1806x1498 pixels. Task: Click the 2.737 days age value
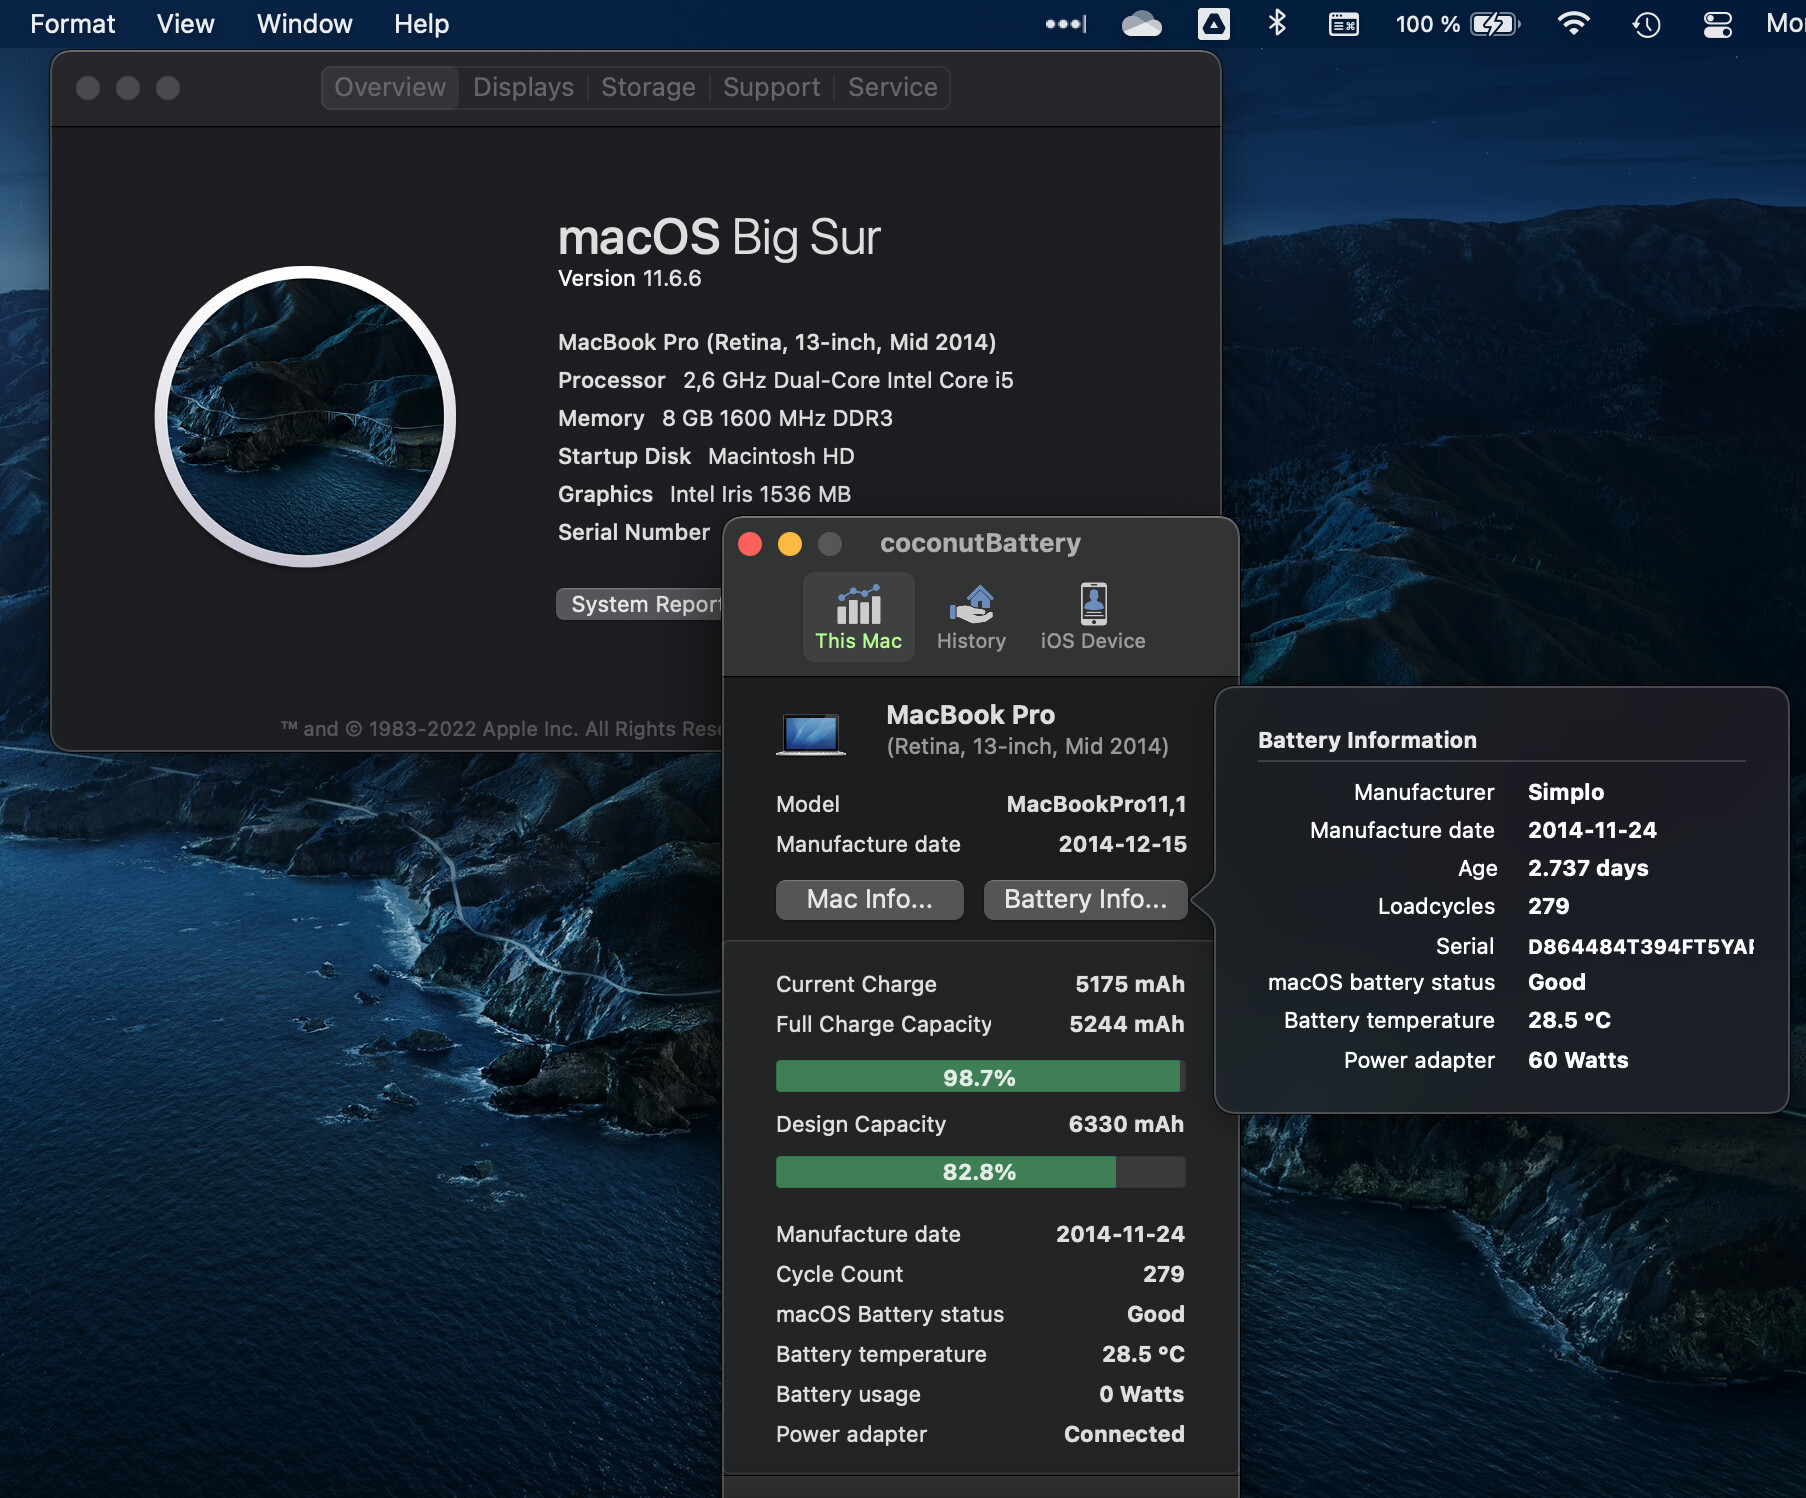[1587, 868]
